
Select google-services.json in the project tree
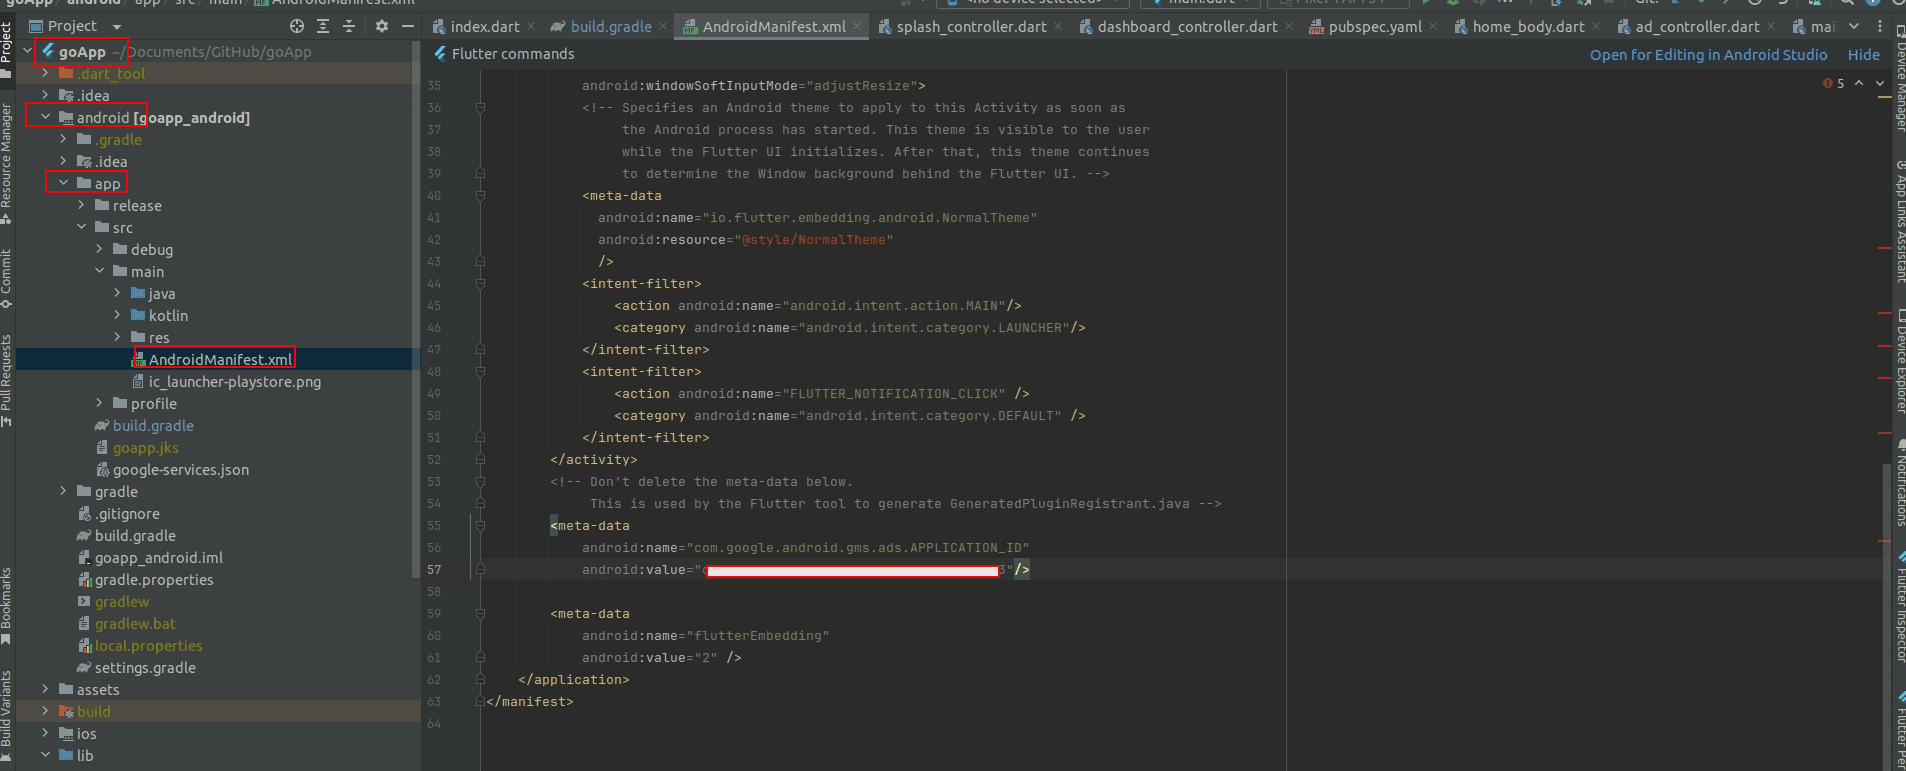180,470
